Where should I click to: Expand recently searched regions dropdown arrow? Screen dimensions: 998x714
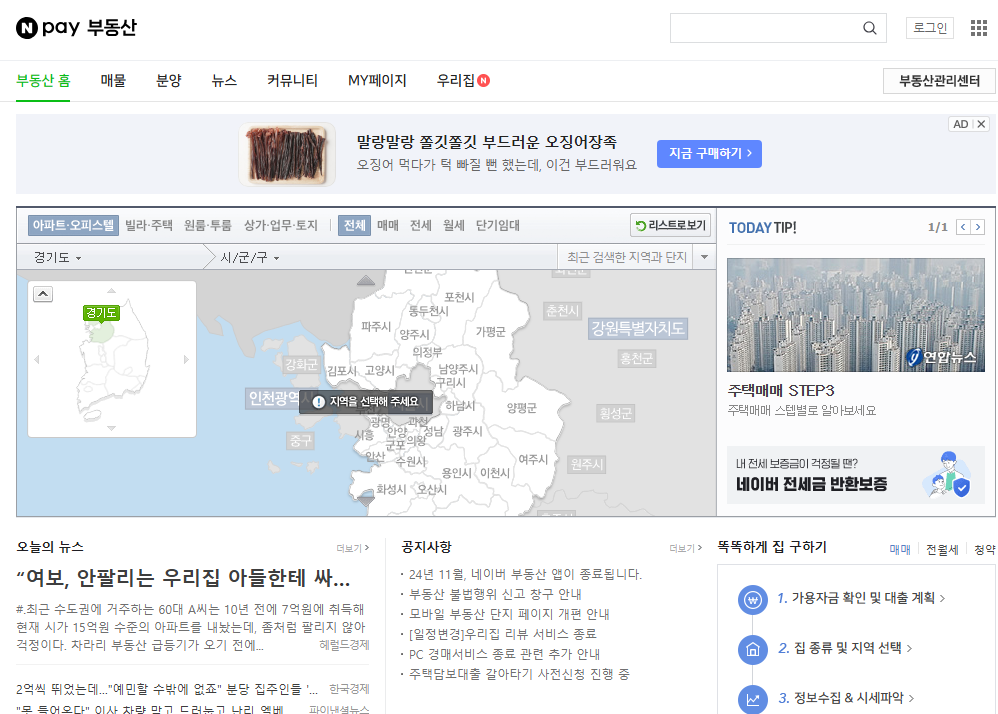click(x=705, y=257)
